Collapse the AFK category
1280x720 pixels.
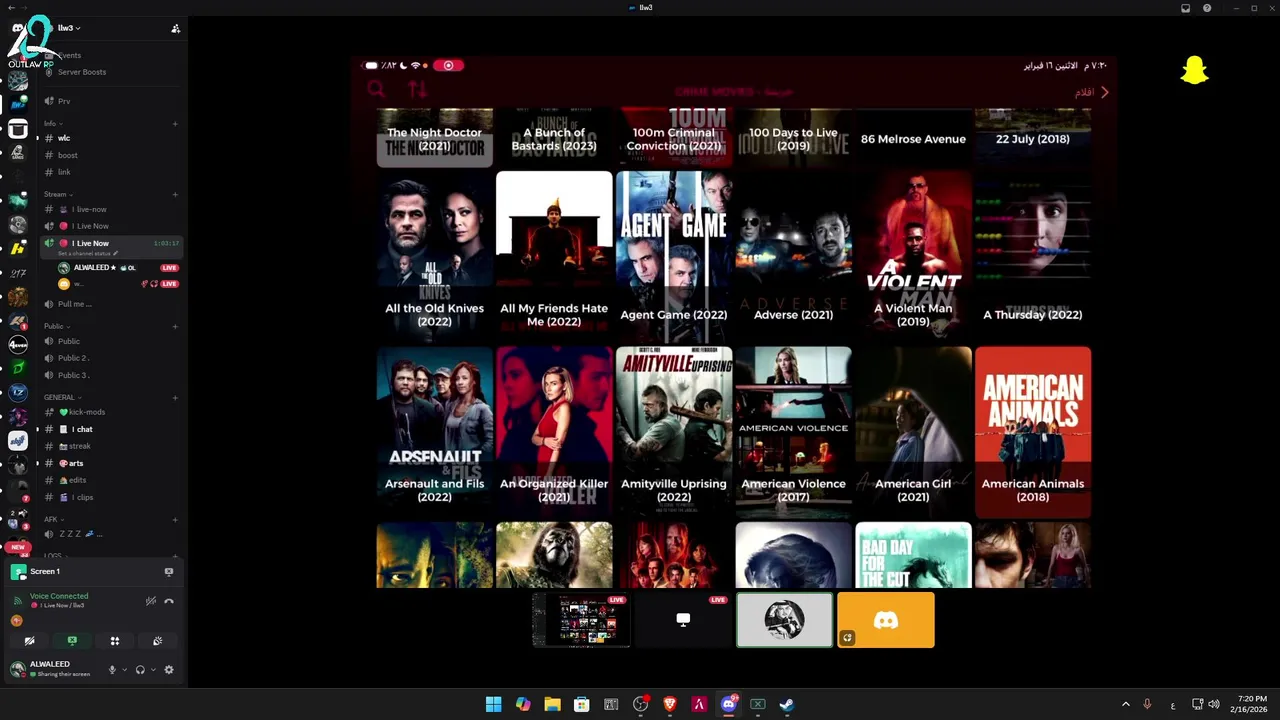pos(53,520)
